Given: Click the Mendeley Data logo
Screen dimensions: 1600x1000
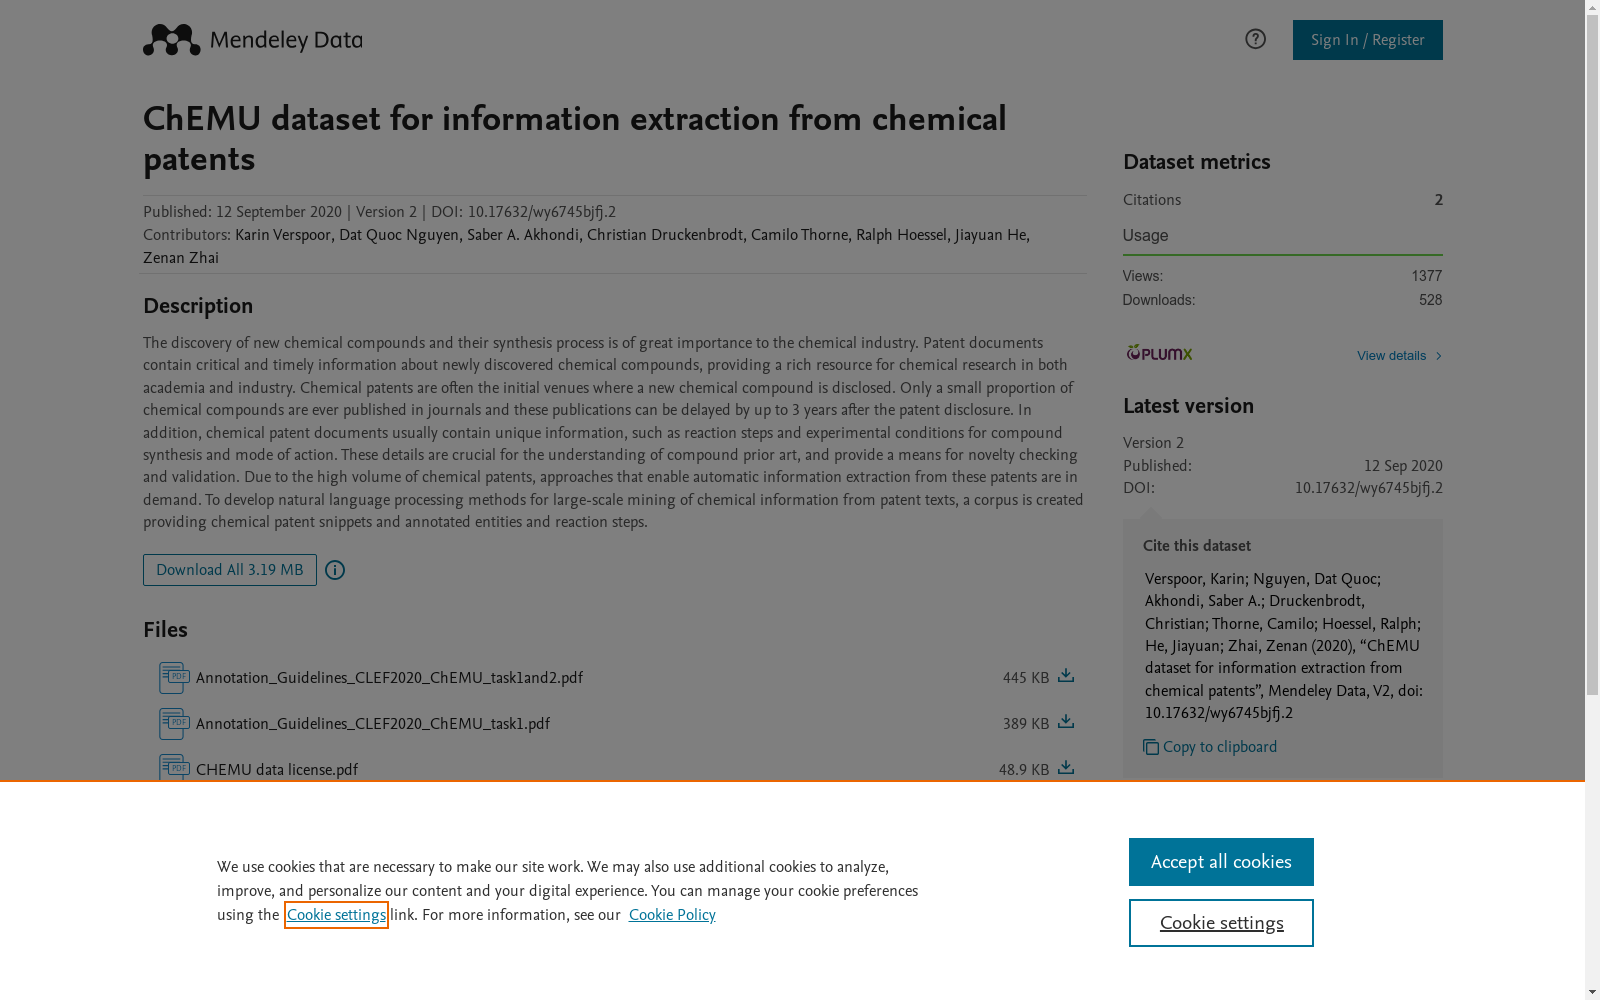Looking at the screenshot, I should [252, 40].
